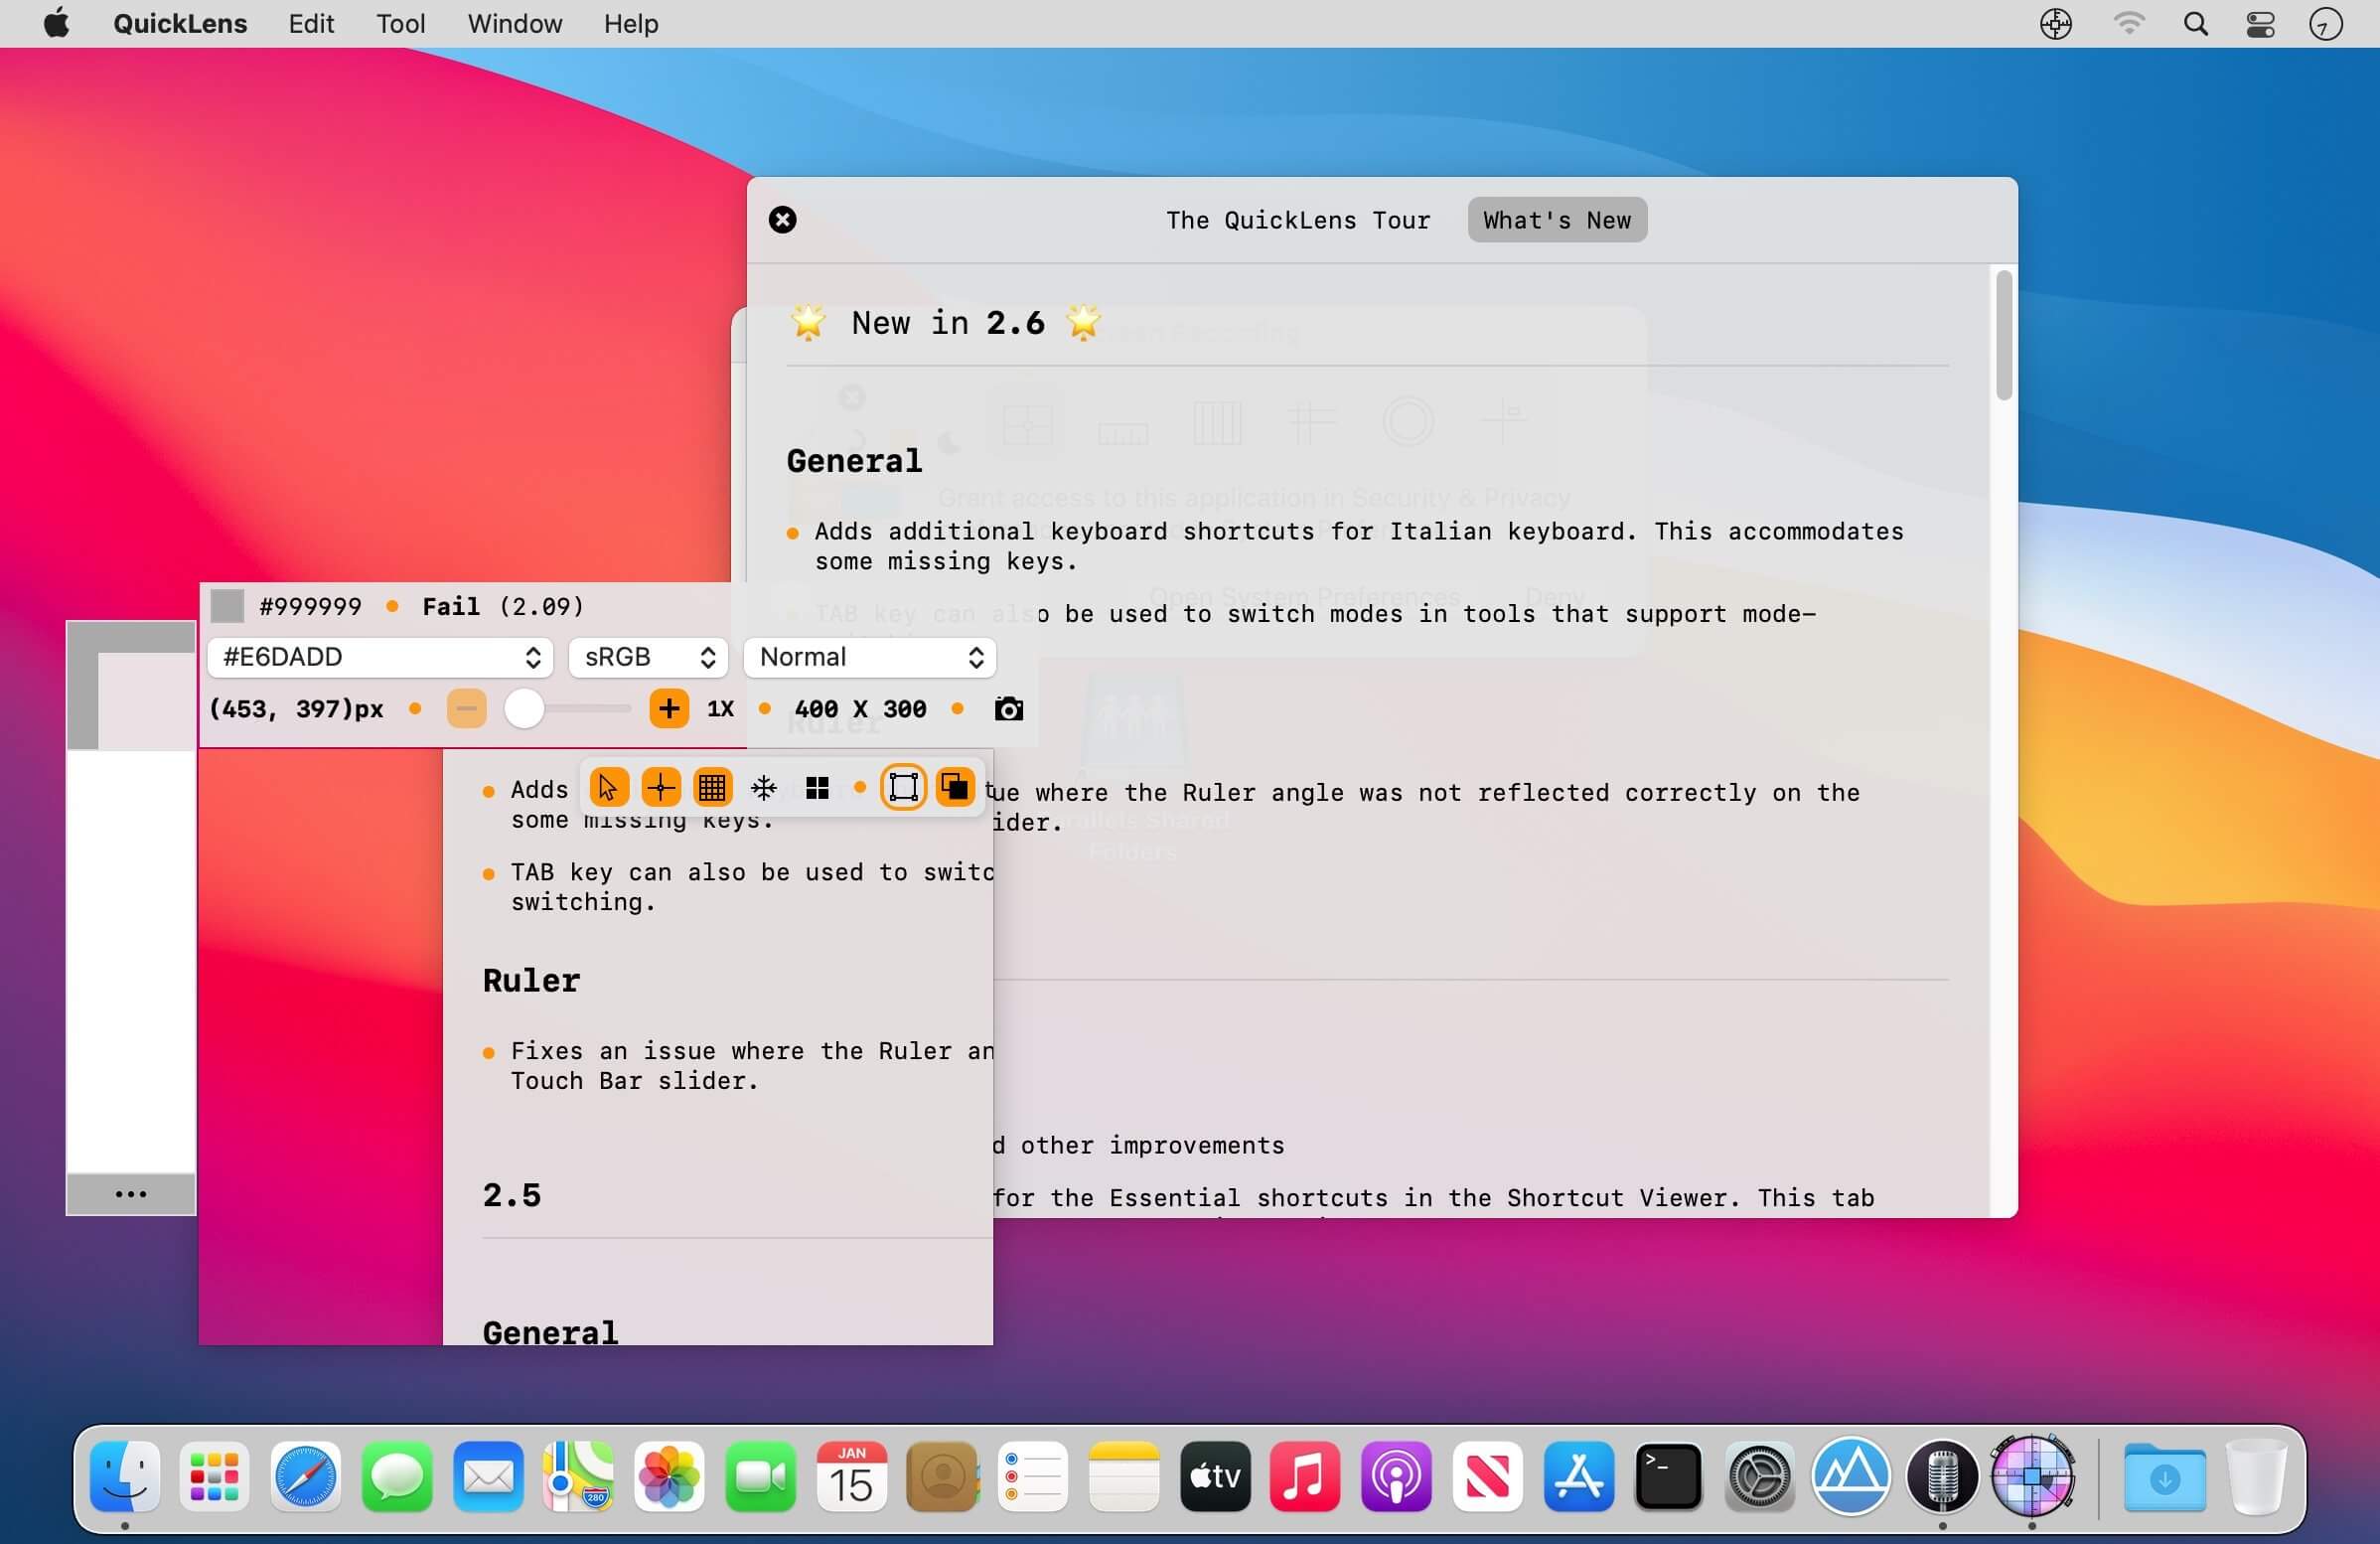
Task: Click the gray #999999 color swatch
Action: click(x=228, y=606)
